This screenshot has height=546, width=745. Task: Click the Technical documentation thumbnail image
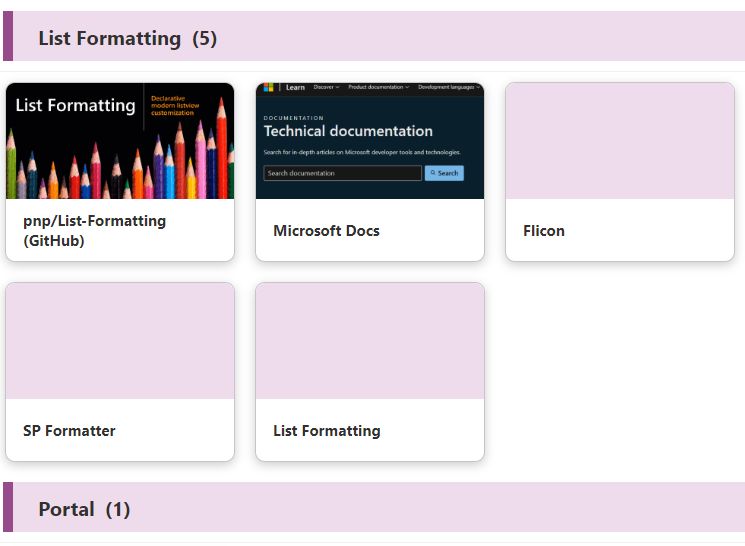point(370,141)
